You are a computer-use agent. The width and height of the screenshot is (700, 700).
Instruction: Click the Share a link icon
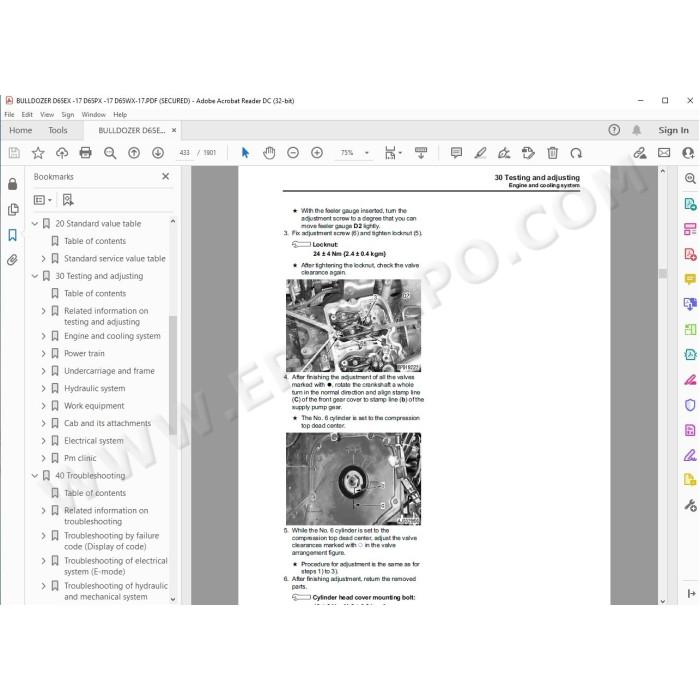(x=640, y=153)
